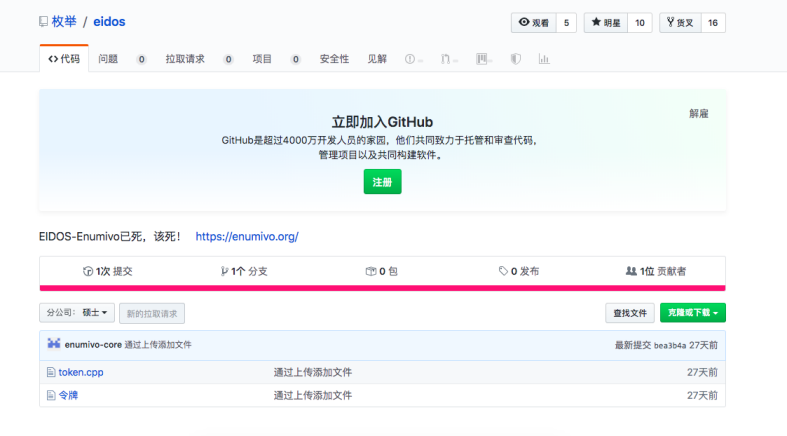The height and width of the screenshot is (436, 787).
Task: Open the https://enumivo.org/ link
Action: point(247,236)
